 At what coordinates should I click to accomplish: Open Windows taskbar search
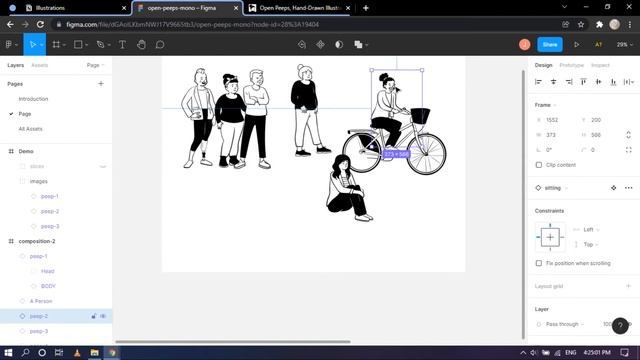coord(25,352)
